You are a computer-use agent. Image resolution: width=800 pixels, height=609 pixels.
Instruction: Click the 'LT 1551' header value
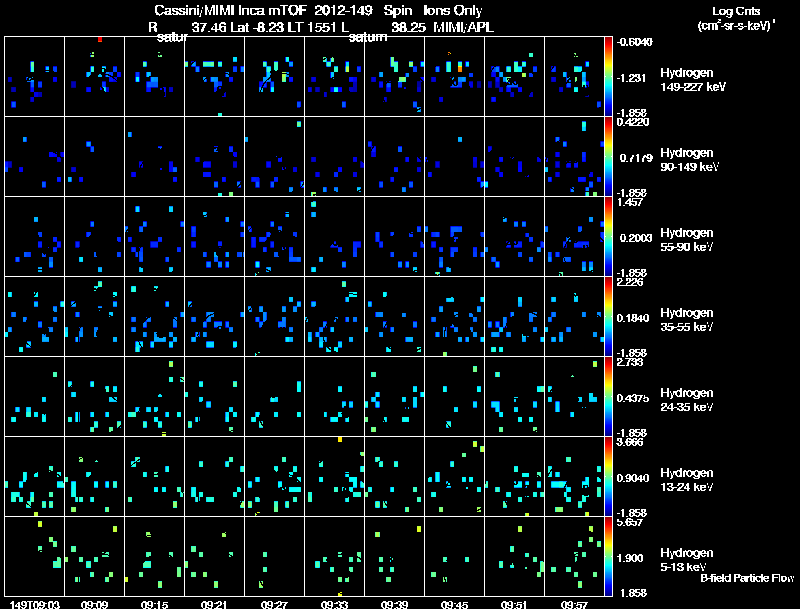[311, 27]
